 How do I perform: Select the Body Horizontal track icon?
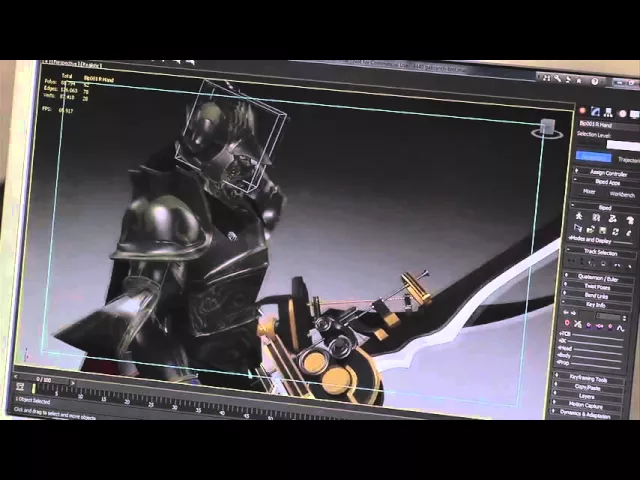click(572, 260)
